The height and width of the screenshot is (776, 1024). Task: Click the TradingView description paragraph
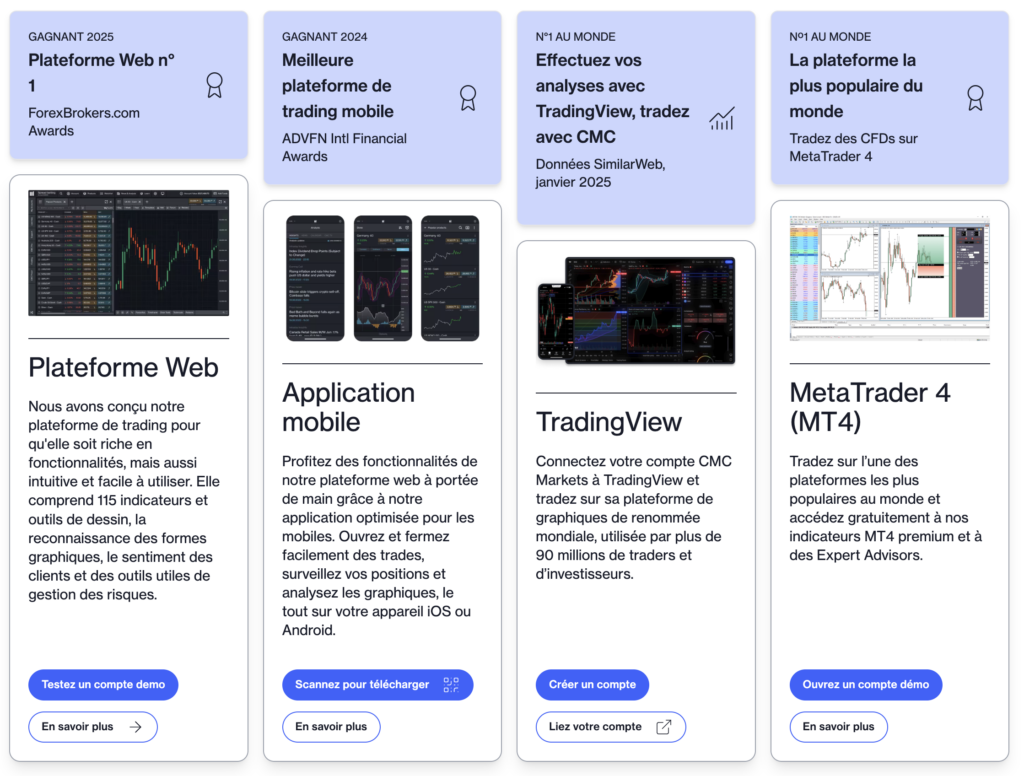[x=633, y=517]
